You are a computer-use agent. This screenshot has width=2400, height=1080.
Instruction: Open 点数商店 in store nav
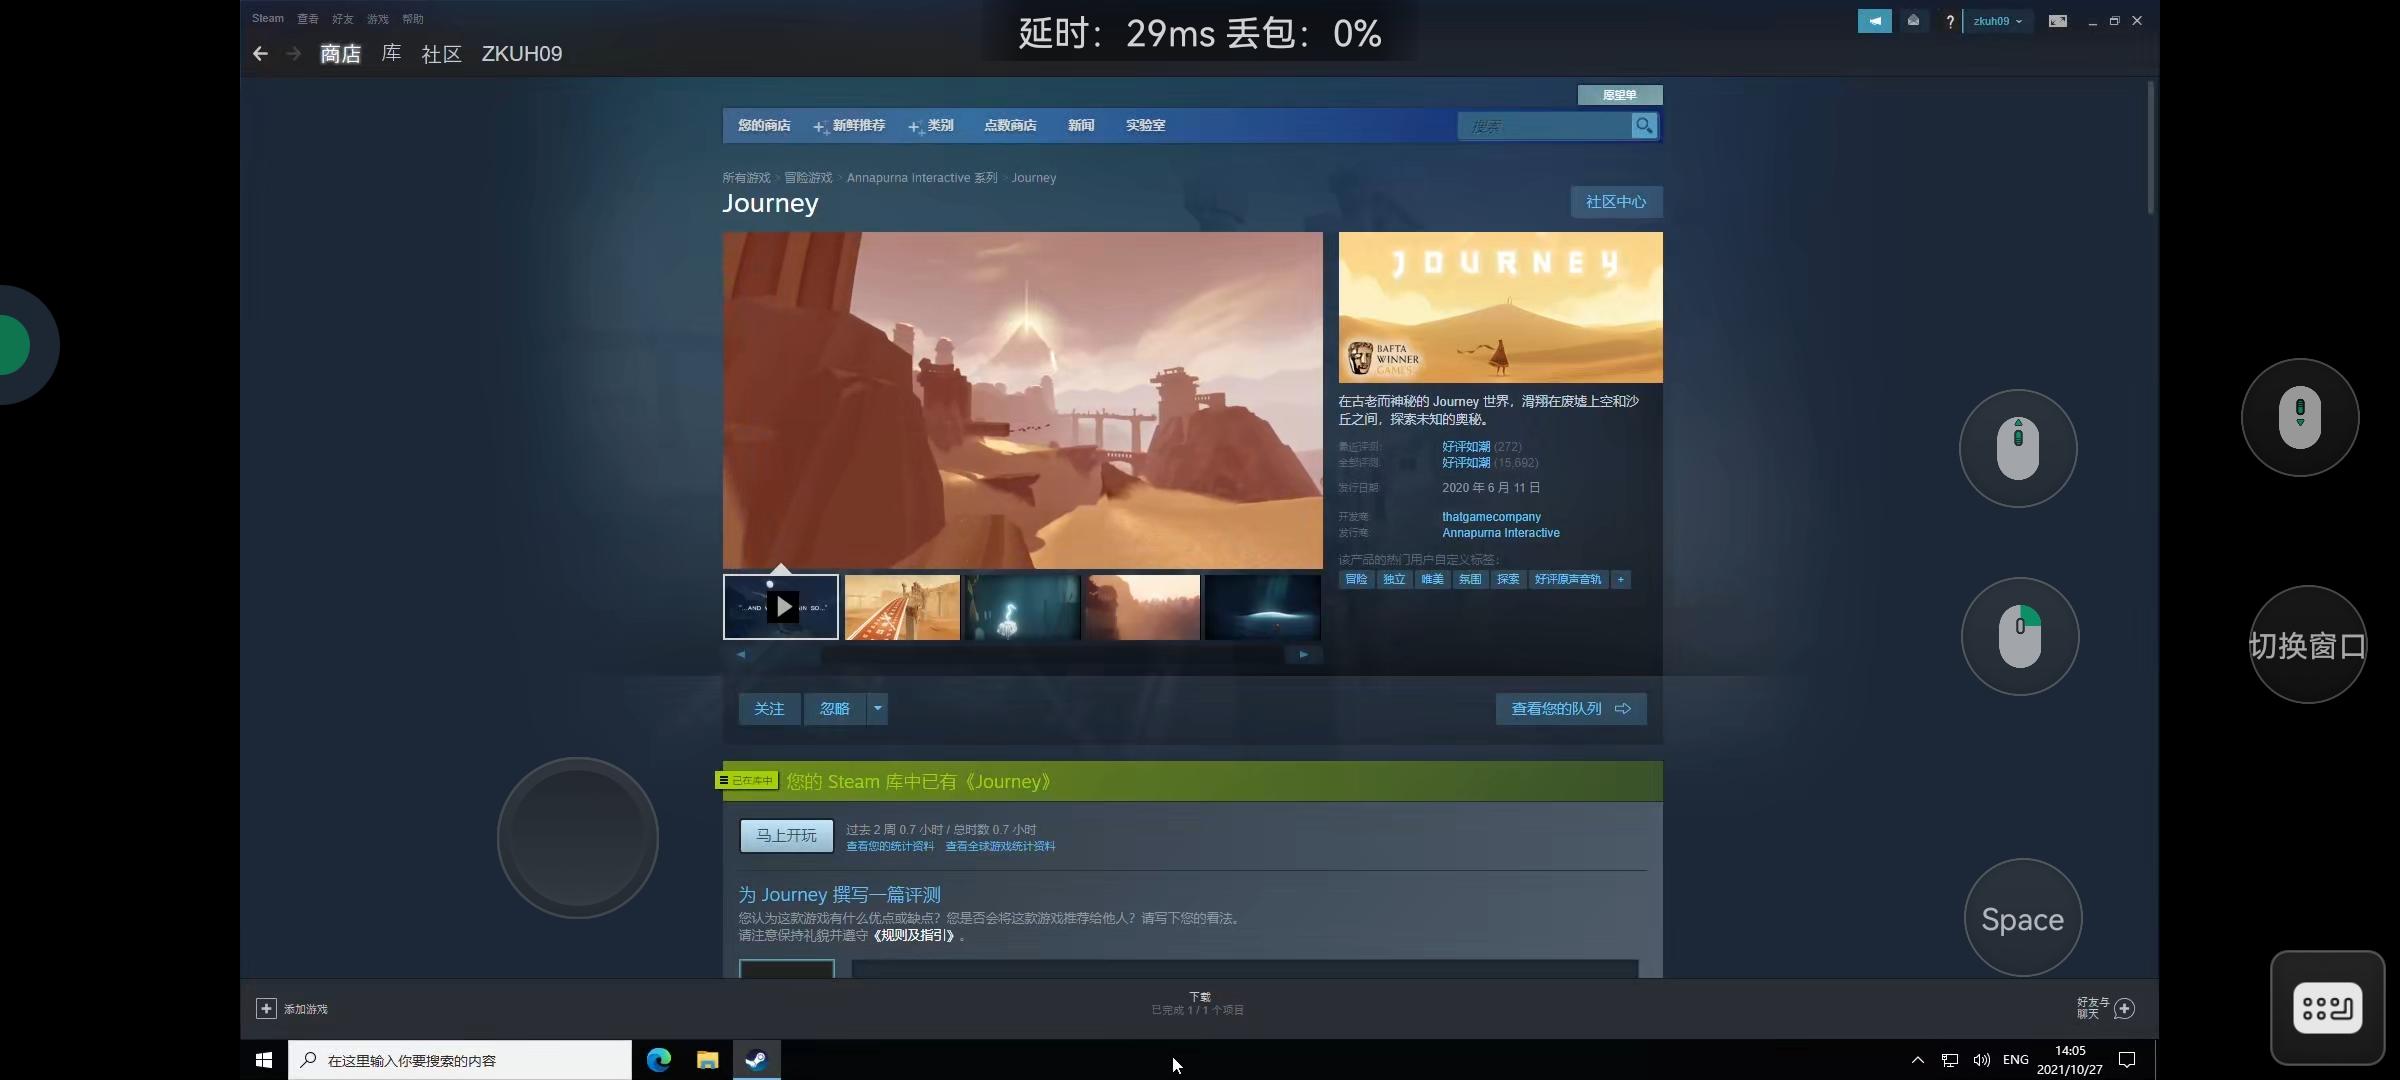(1010, 126)
